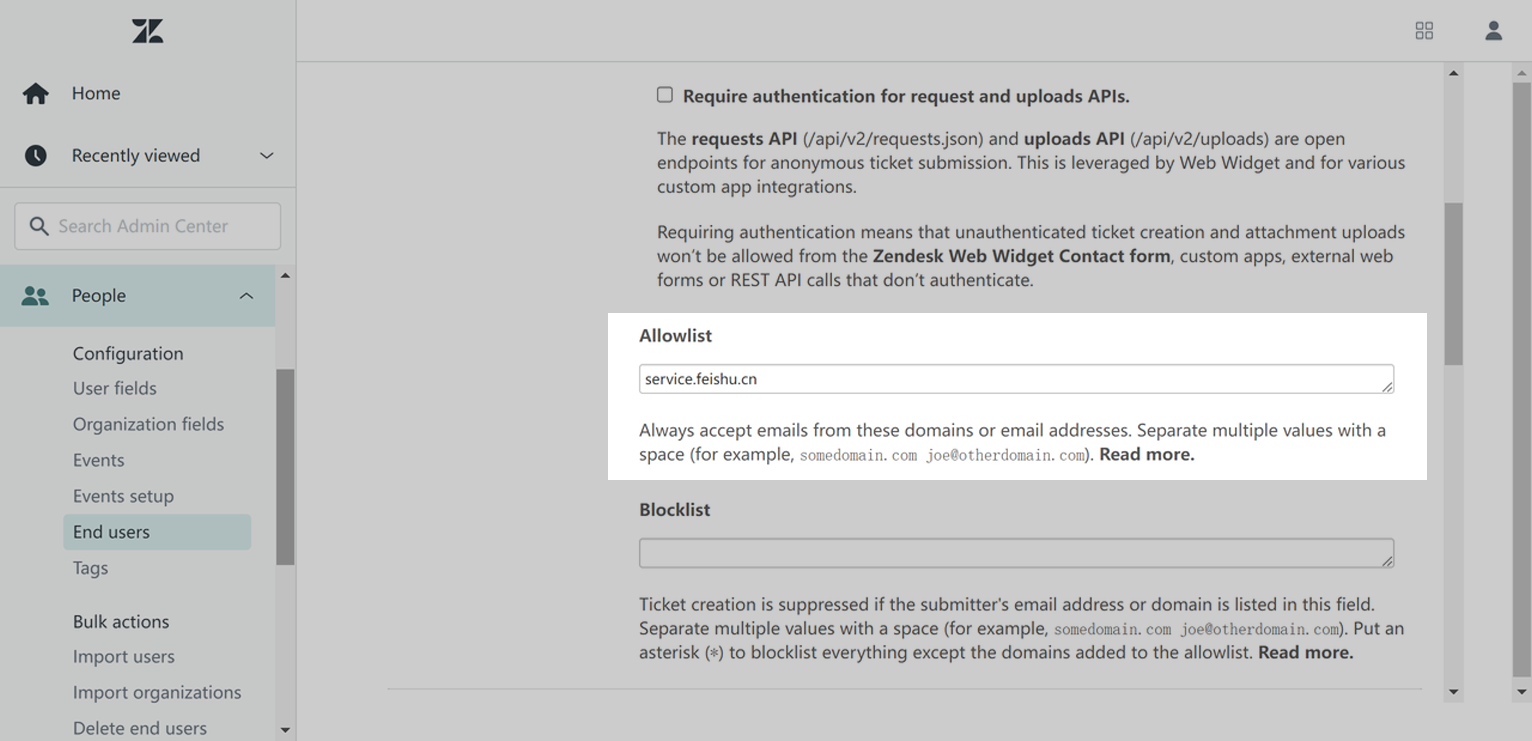Expand the Recently viewed section
Image resolution: width=1532 pixels, height=741 pixels.
click(266, 155)
